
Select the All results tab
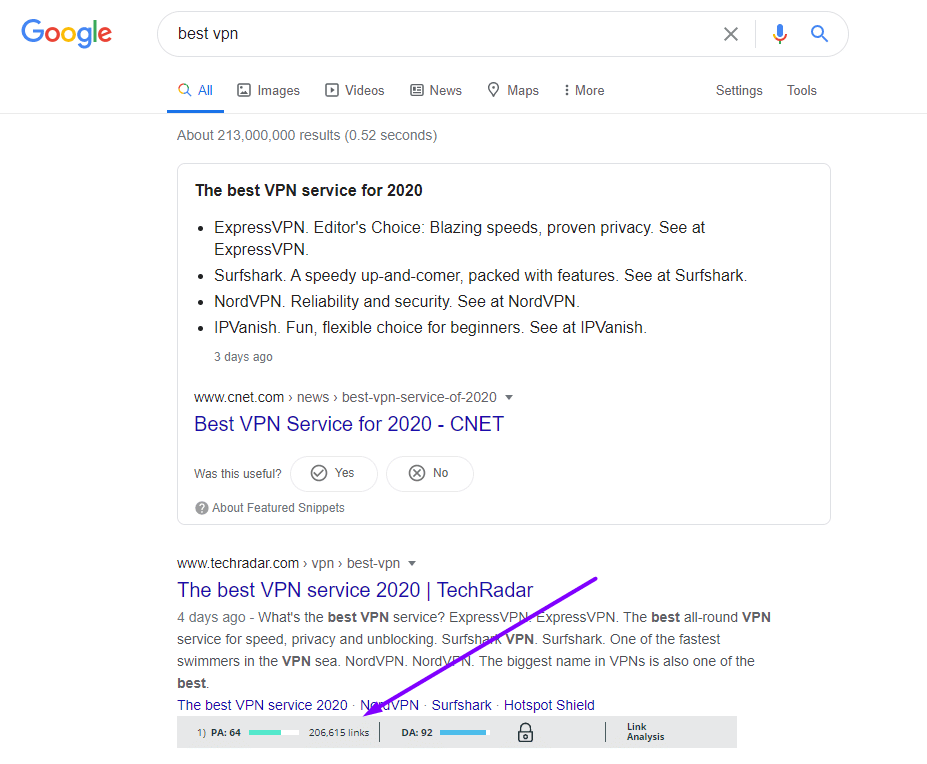195,90
